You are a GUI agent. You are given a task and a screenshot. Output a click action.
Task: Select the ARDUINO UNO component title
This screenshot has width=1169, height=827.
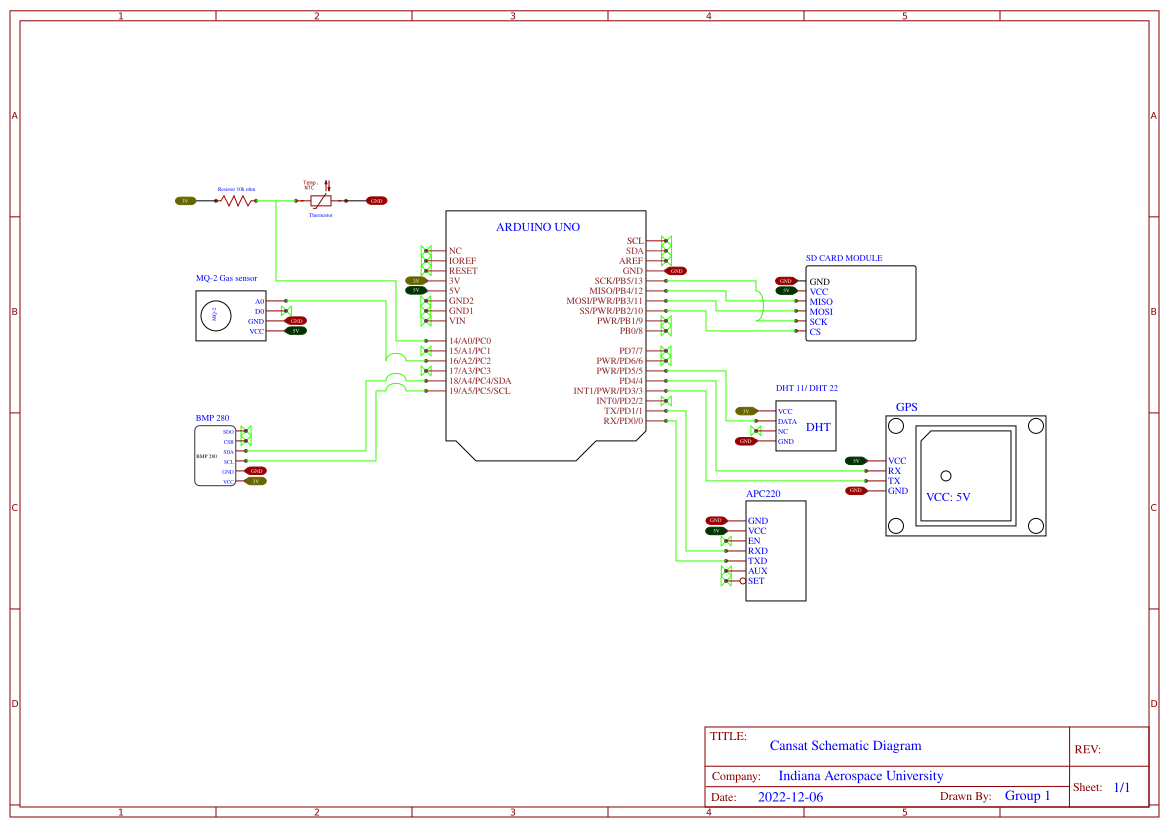538,227
